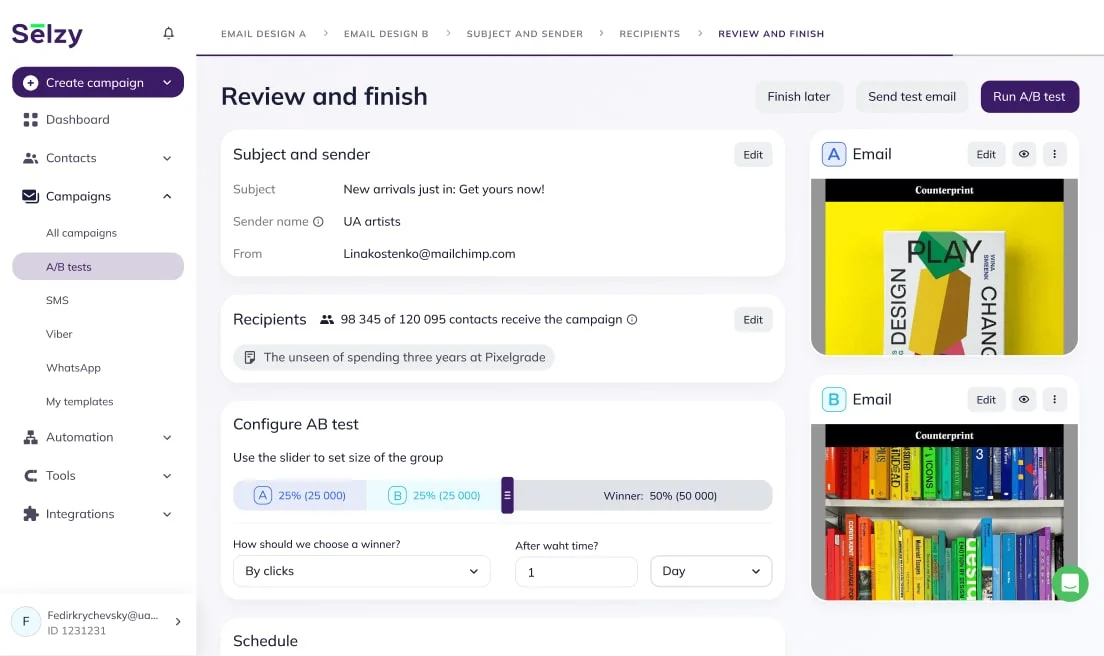Viewport: 1104px width, 656px height.
Task: Click the notification bell icon
Action: click(x=168, y=33)
